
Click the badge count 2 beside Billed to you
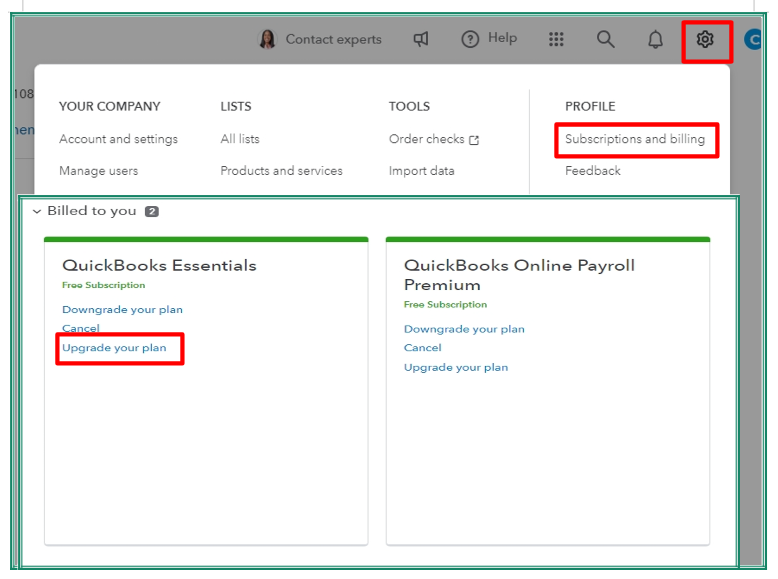[152, 212]
